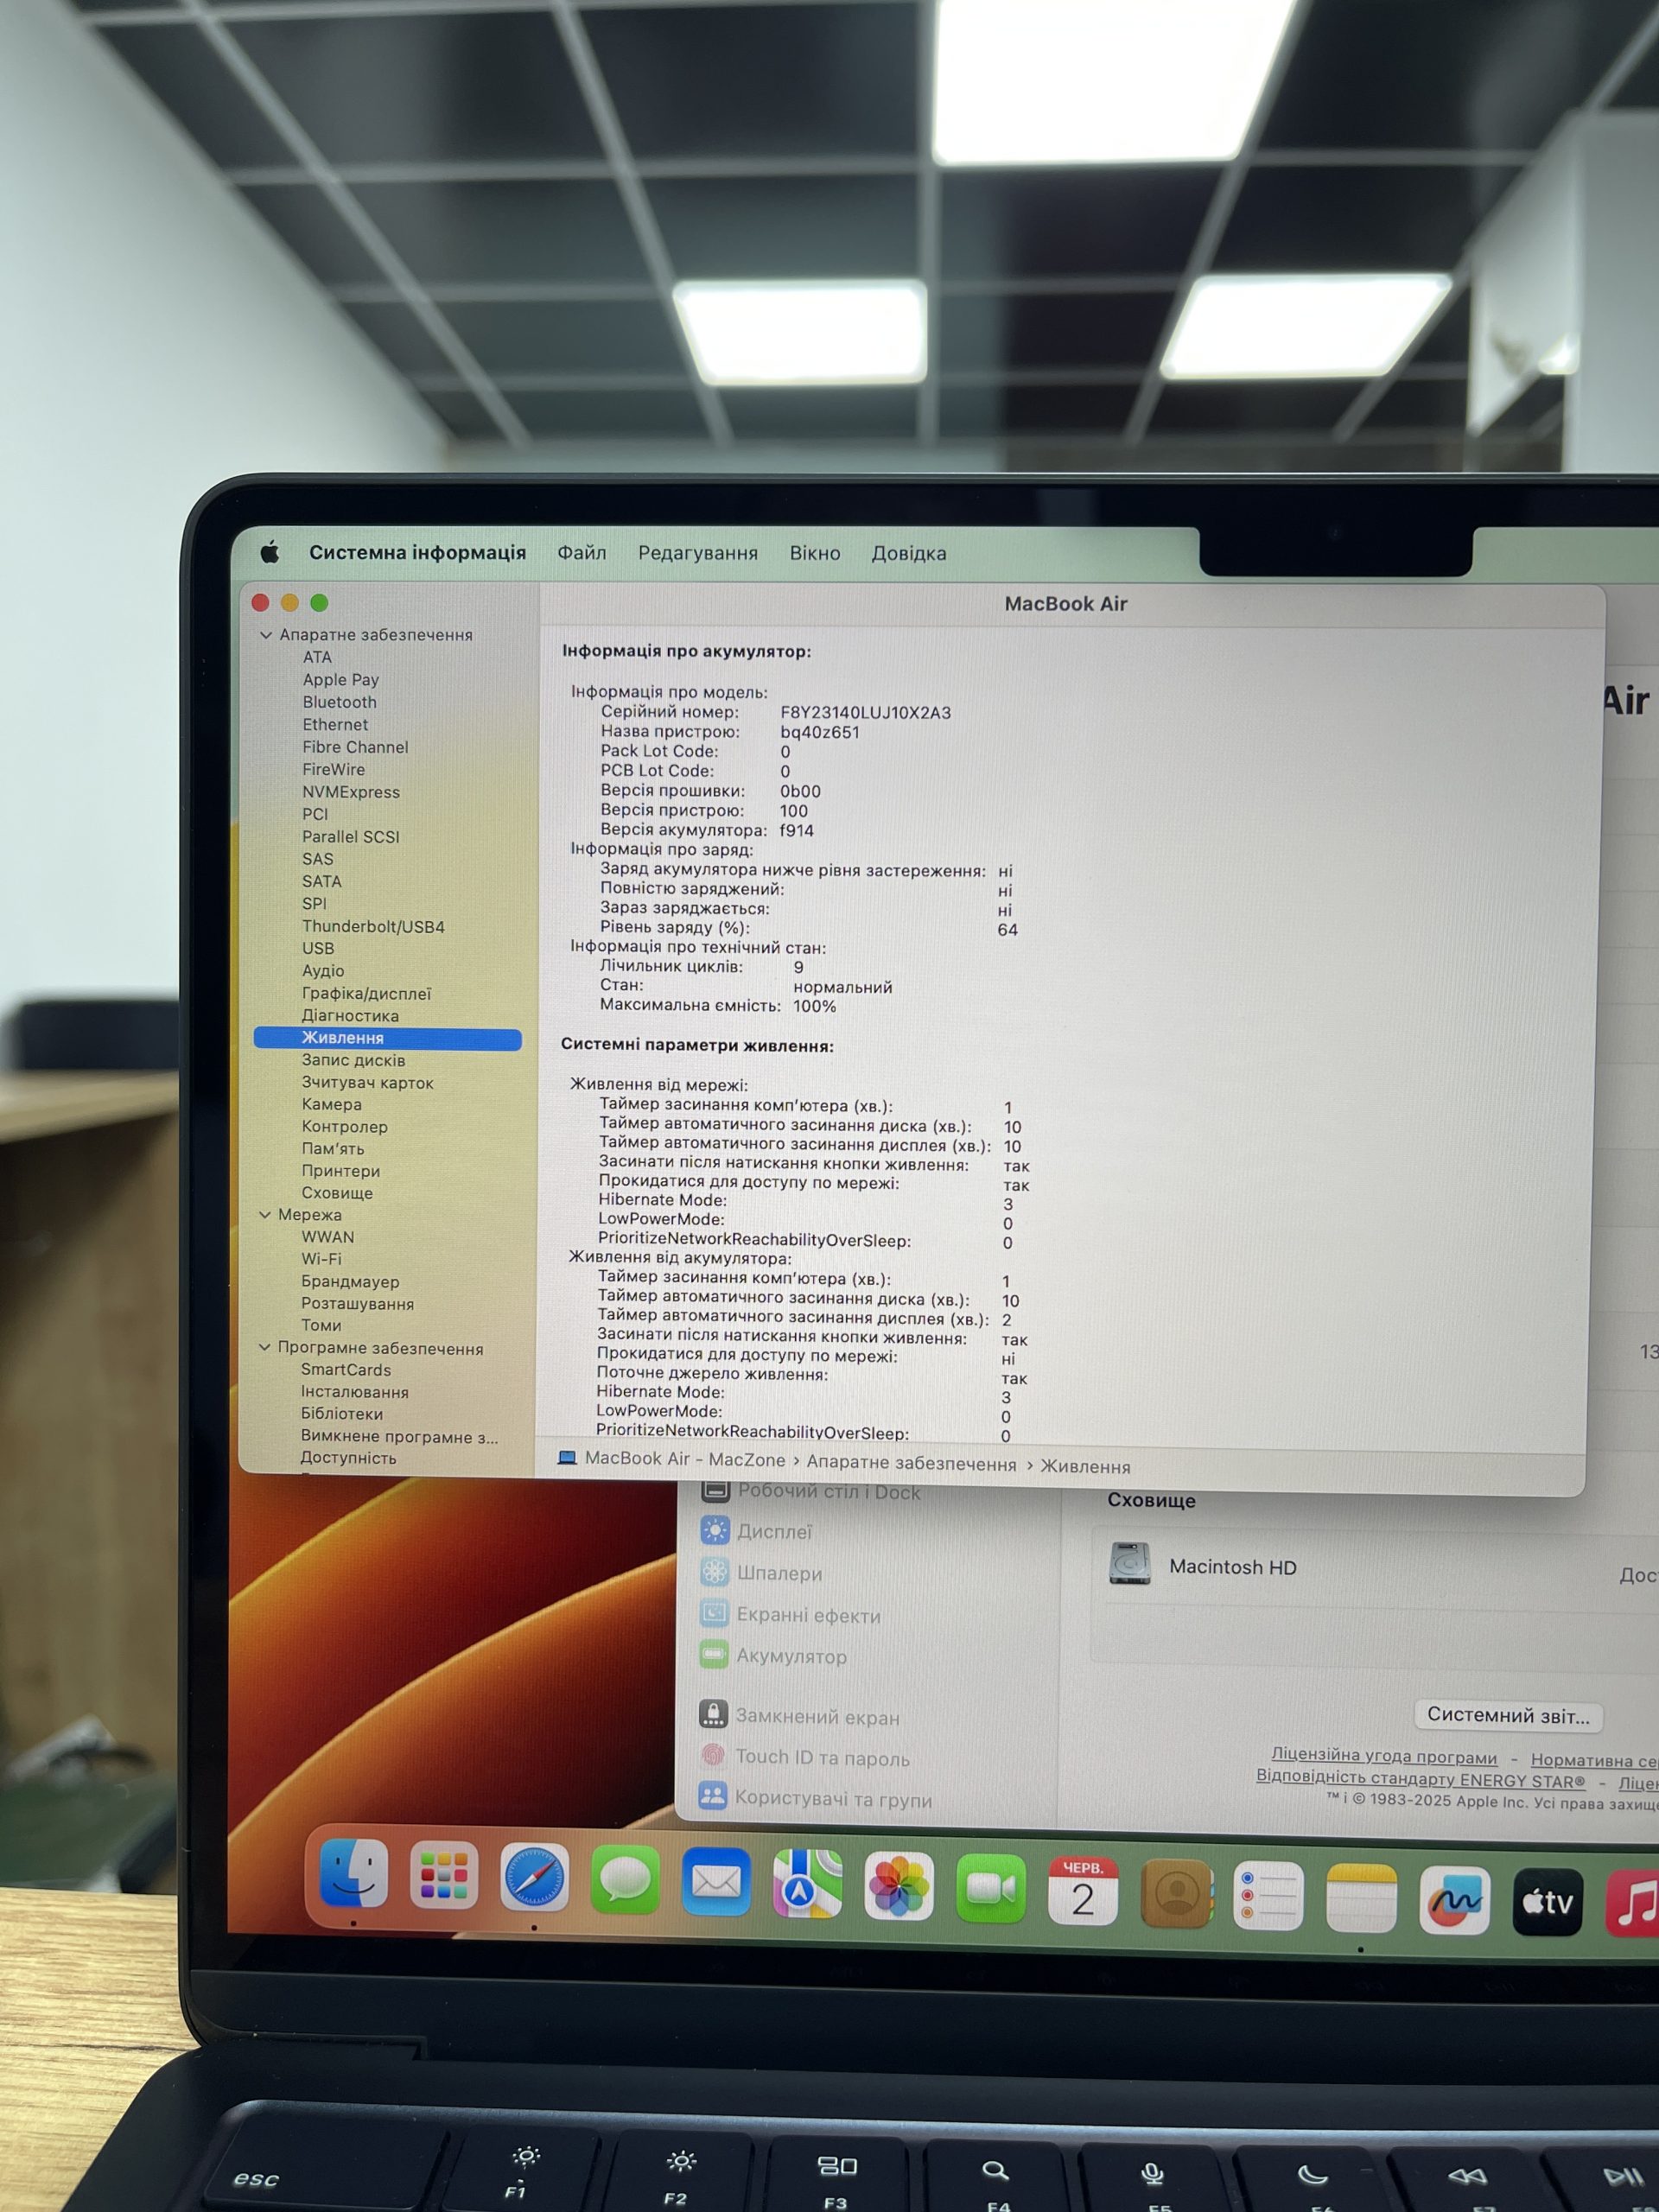This screenshot has width=1659, height=2212.
Task: Select ATA in the sidebar
Action: click(317, 657)
